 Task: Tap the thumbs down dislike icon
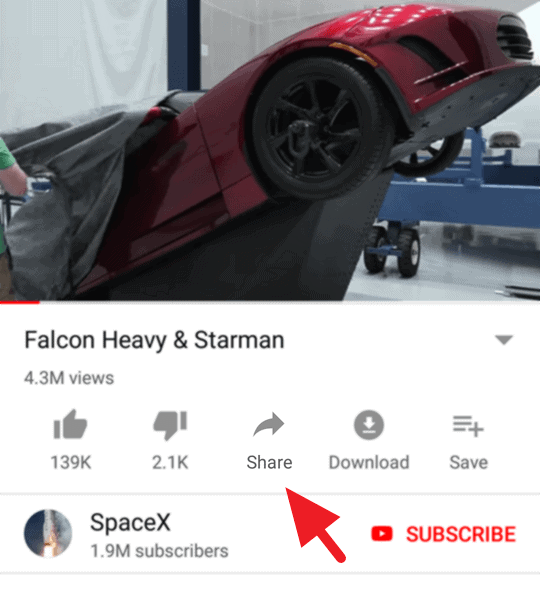coord(170,425)
